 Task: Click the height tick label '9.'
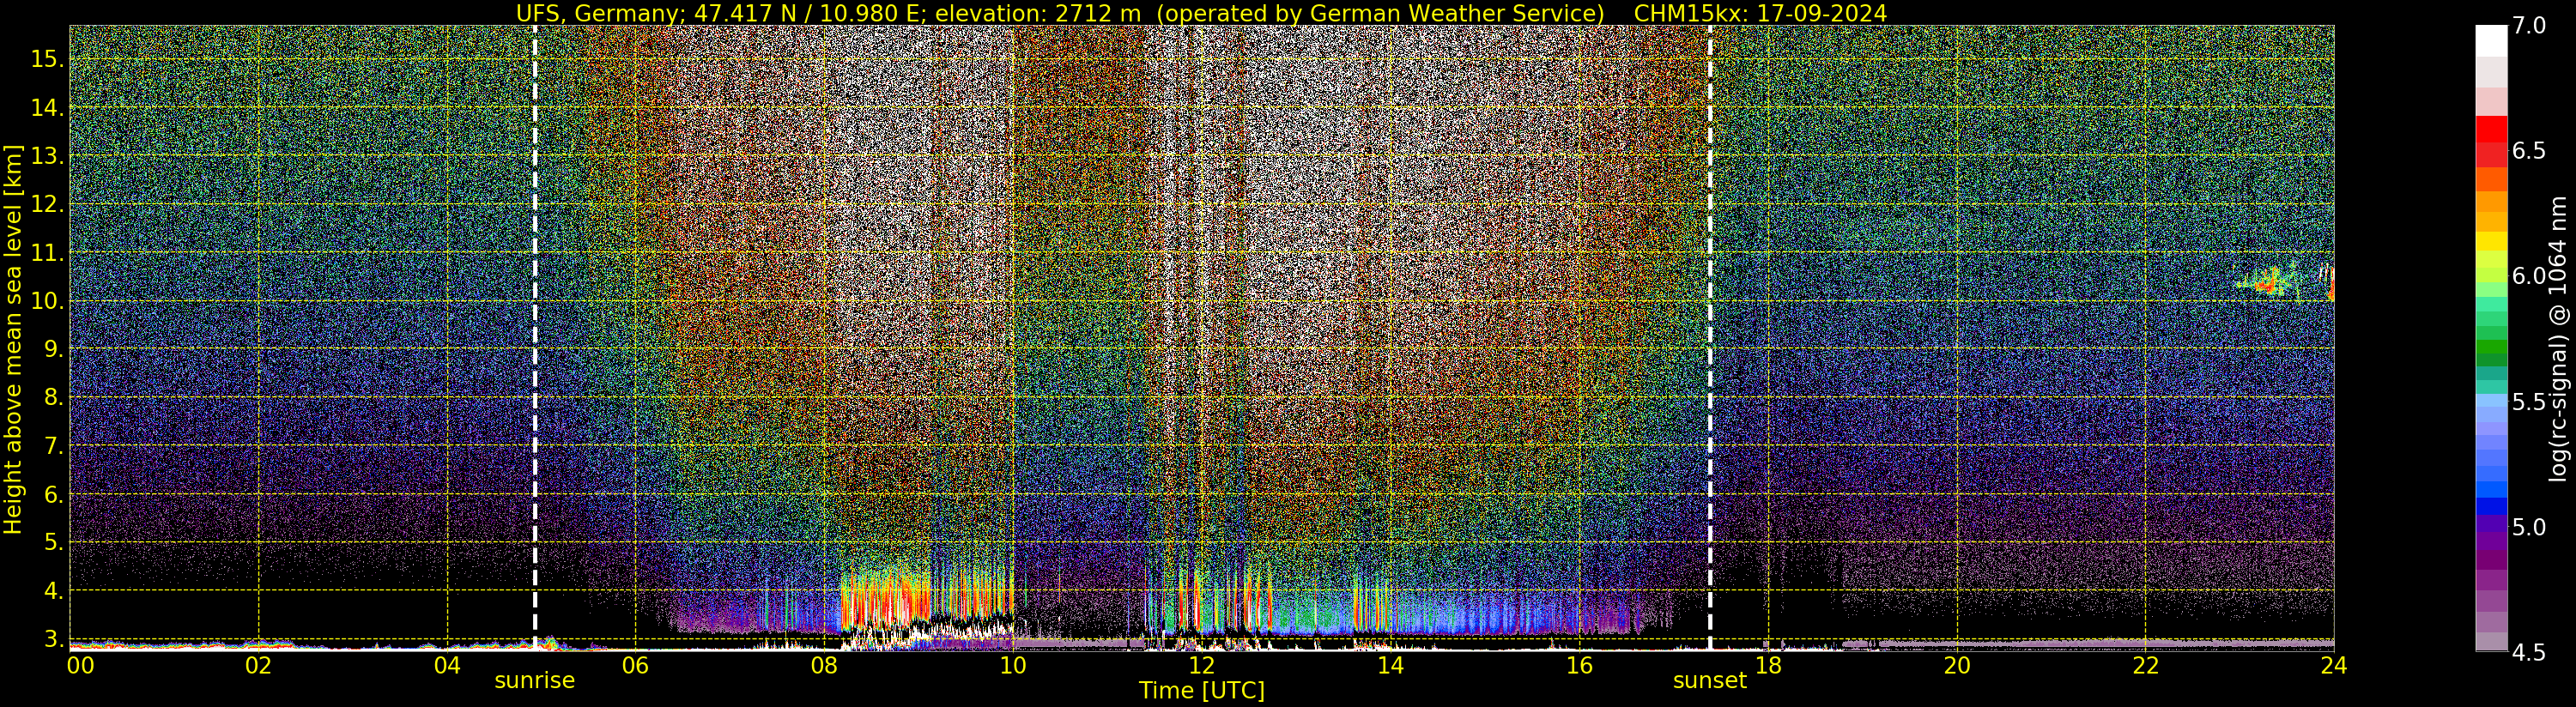pos(54,350)
